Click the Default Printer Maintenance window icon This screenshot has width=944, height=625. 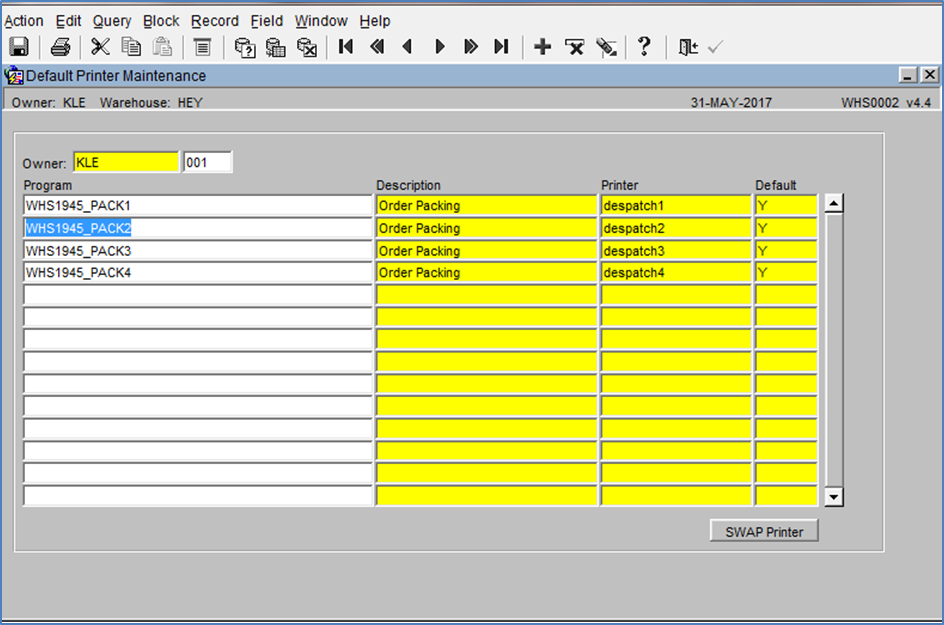point(14,76)
